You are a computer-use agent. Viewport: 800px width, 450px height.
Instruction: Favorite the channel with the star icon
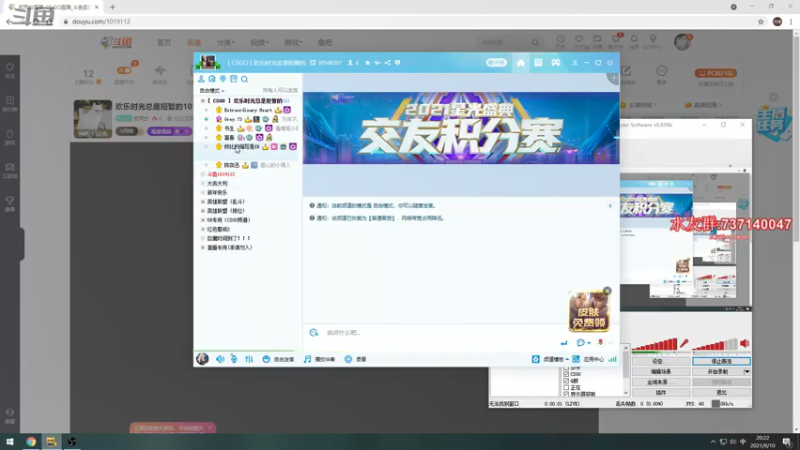pos(367,63)
